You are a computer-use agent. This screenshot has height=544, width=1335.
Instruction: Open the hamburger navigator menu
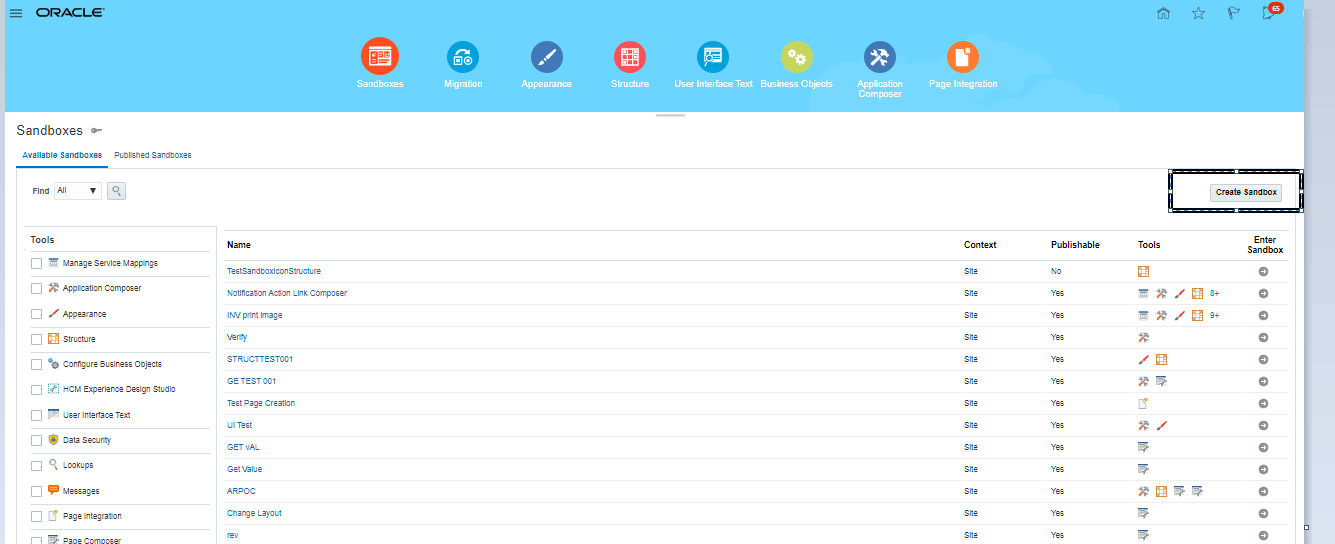(16, 13)
